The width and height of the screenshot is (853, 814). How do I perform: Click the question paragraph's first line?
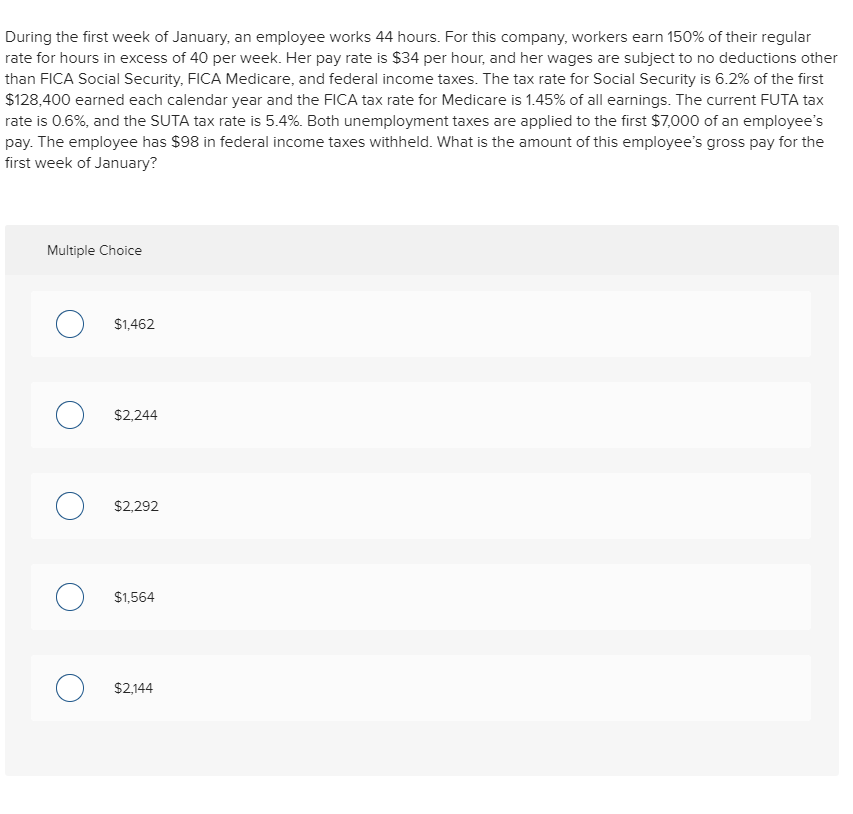pos(407,37)
